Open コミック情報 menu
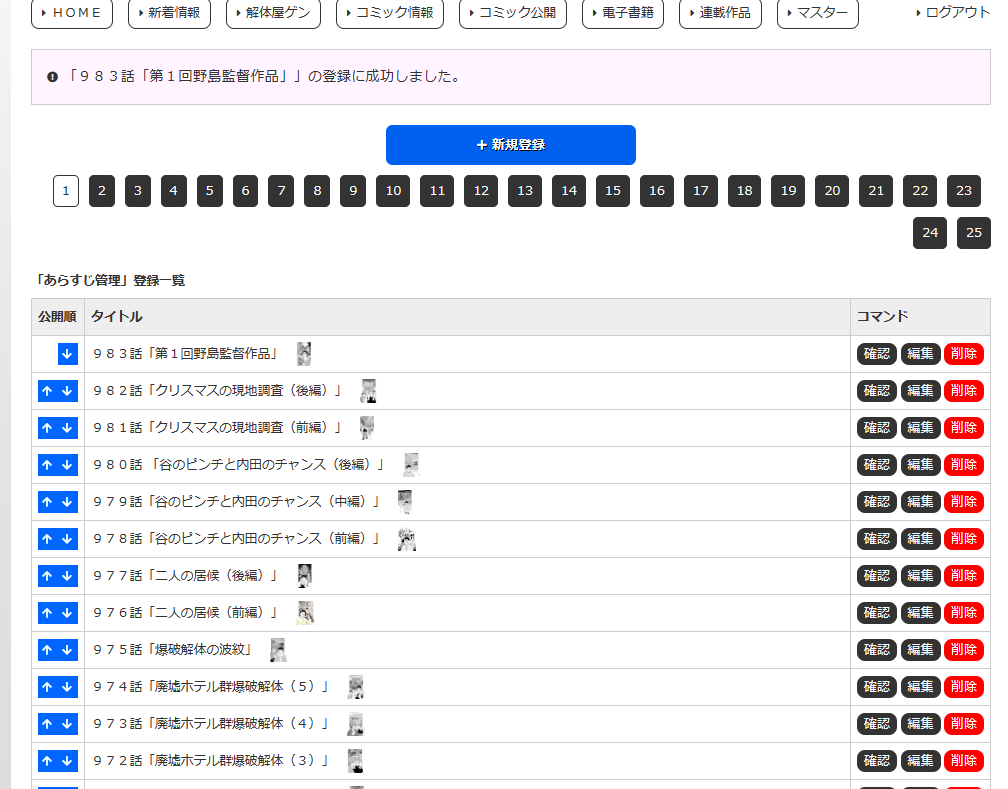Viewport: 1008px width, 789px height. click(390, 13)
